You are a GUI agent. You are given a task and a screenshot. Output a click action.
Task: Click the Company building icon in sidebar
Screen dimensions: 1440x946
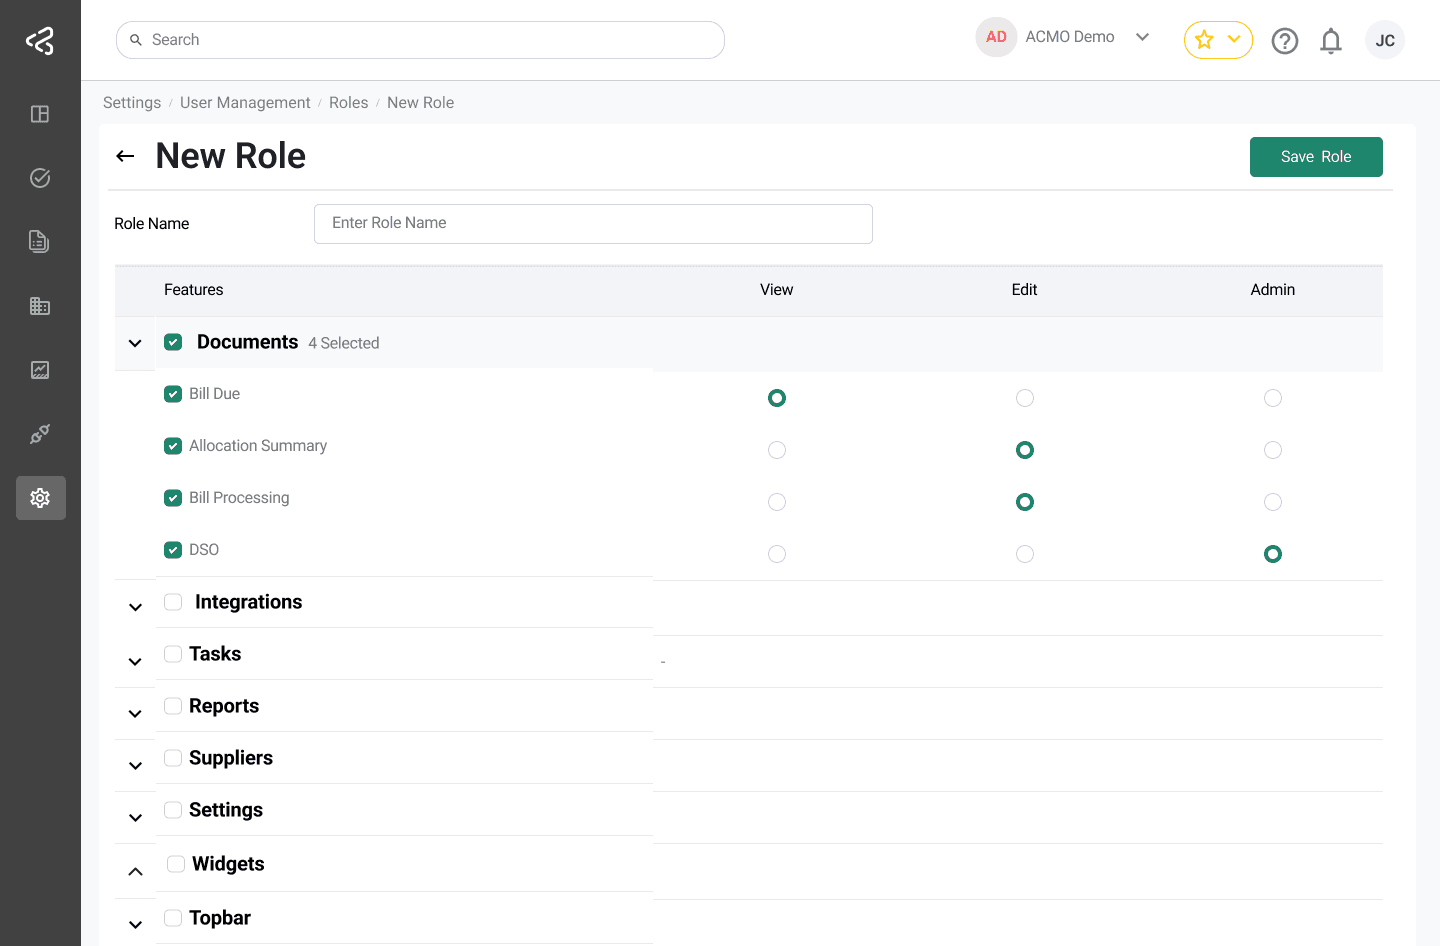[x=40, y=305]
